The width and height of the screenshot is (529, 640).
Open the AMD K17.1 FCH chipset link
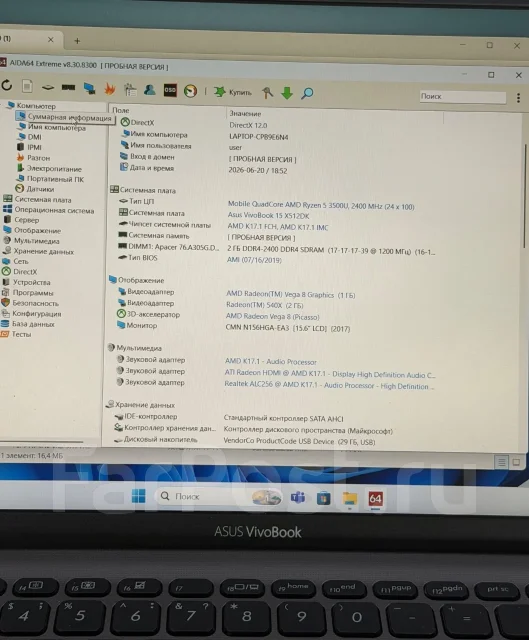coord(278,227)
